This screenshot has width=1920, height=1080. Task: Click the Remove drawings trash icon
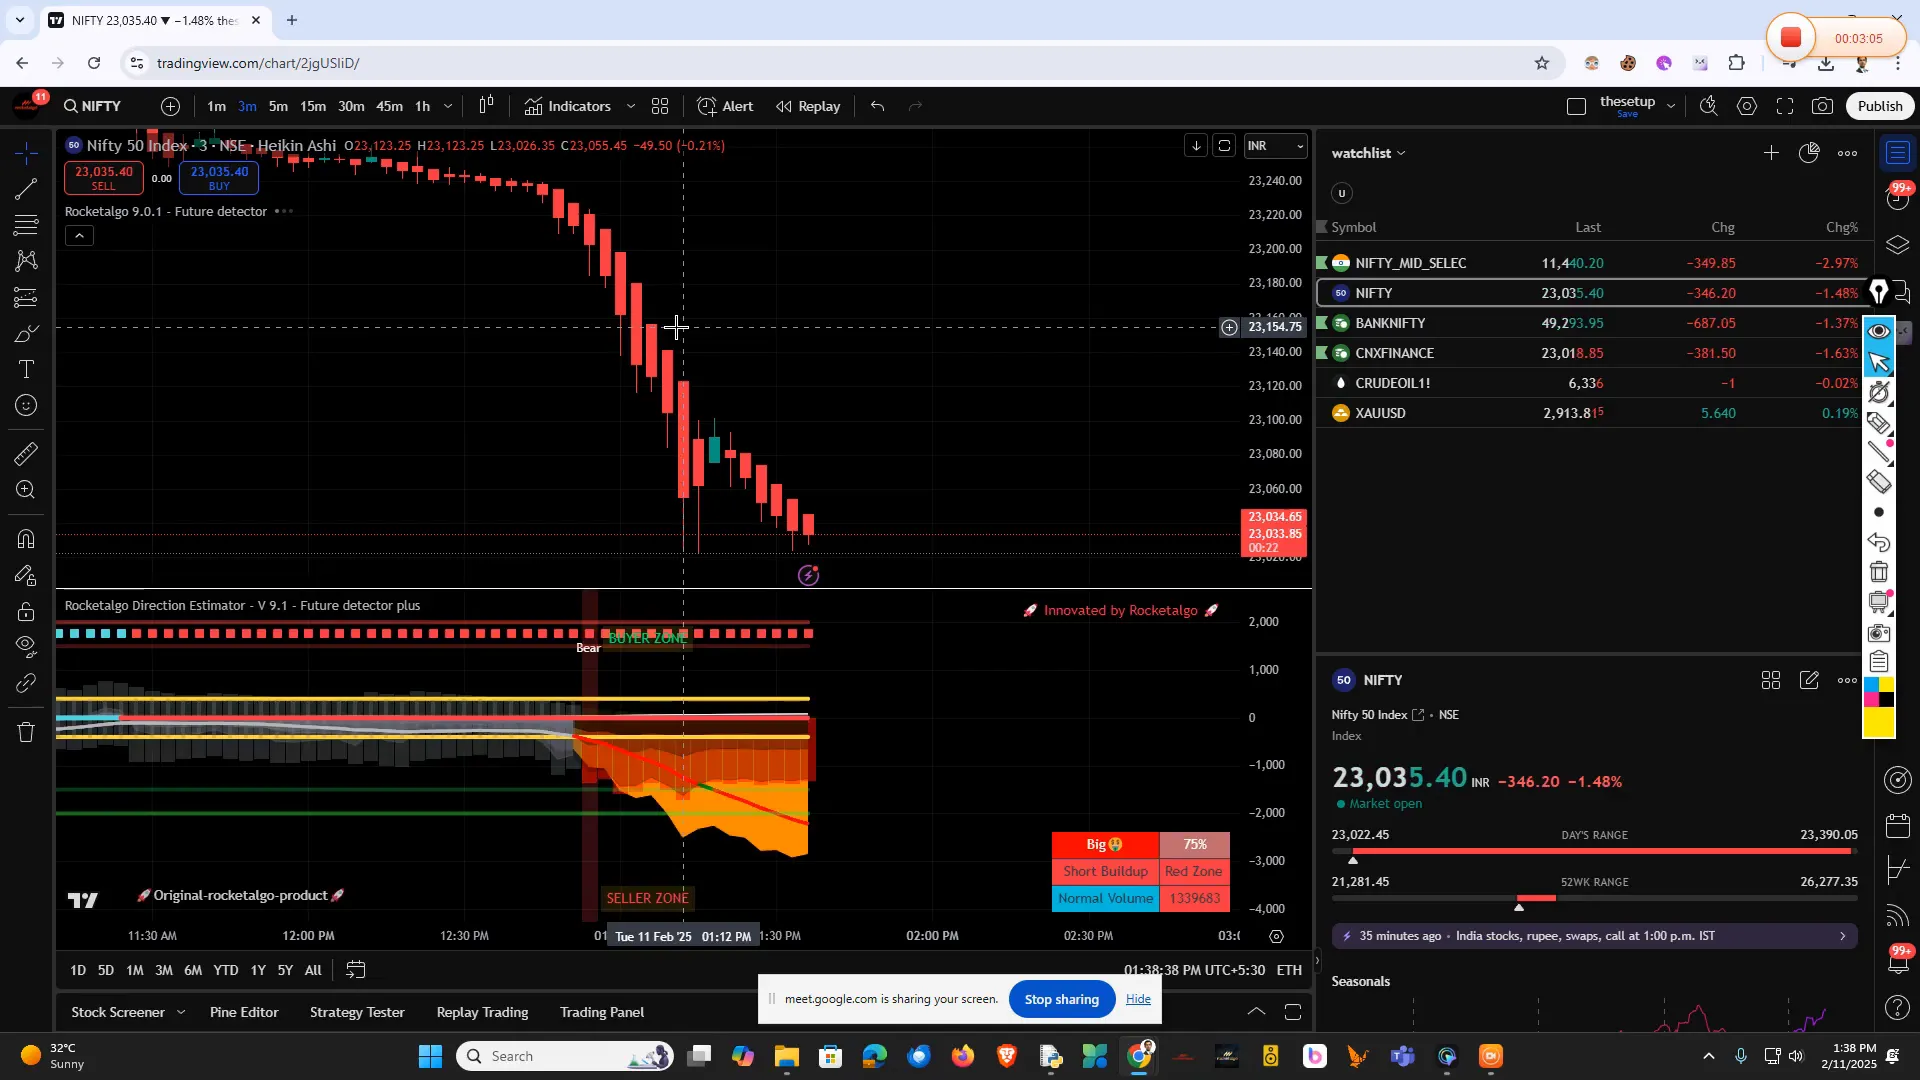point(26,732)
